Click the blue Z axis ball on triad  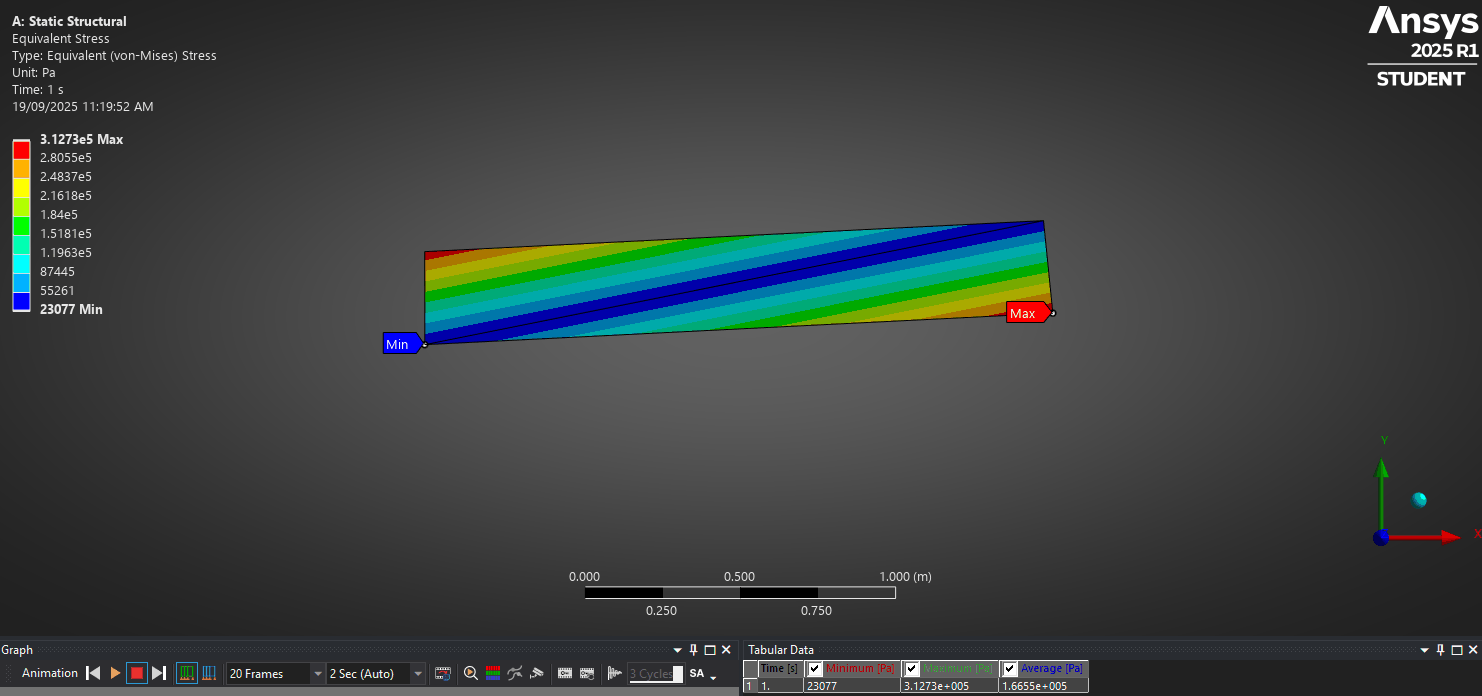tap(1381, 537)
